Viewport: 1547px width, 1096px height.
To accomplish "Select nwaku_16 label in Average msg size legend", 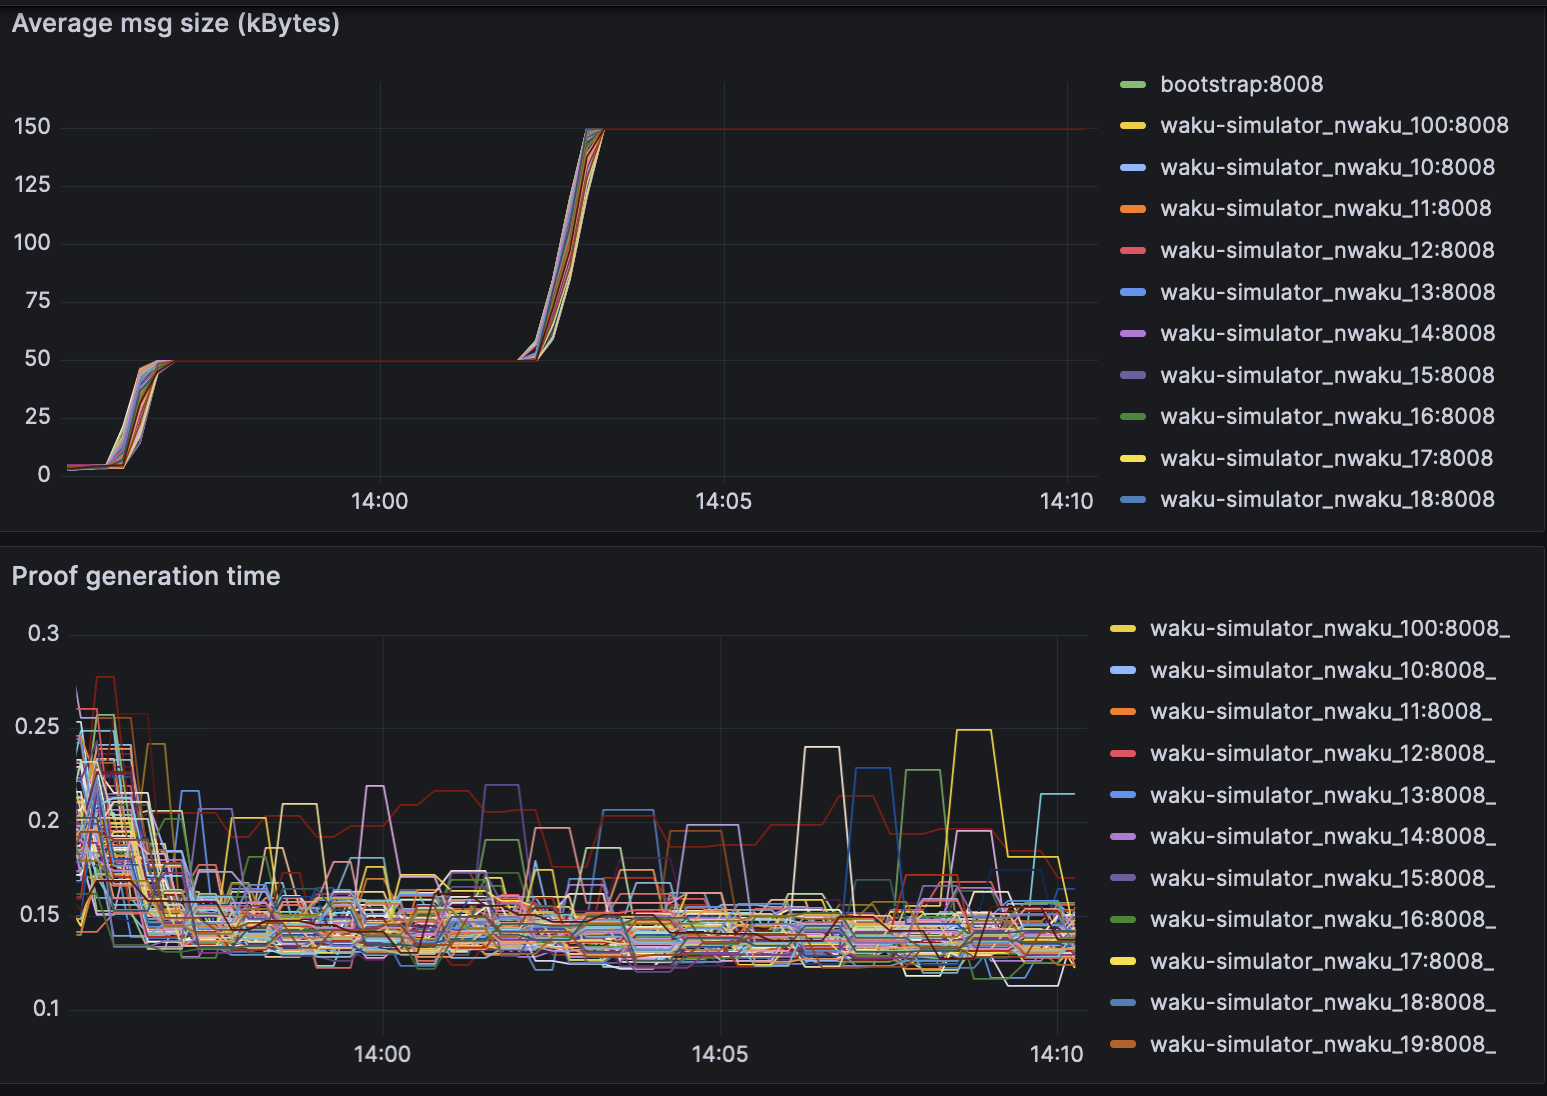I will point(1327,417).
